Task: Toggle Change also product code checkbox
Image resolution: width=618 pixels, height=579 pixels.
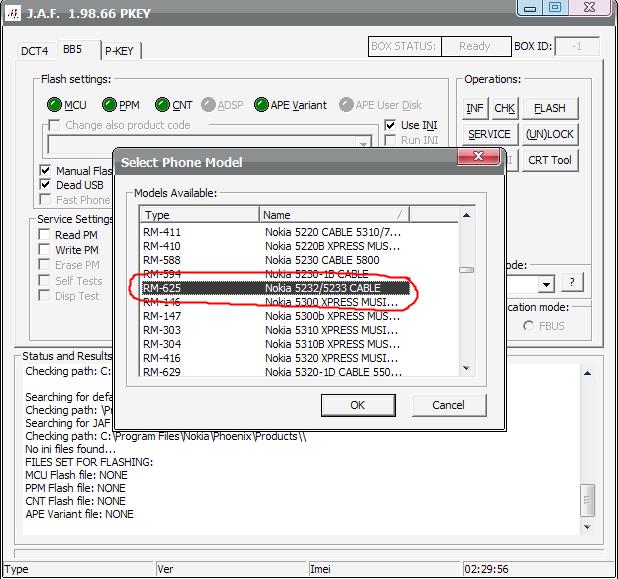Action: 54,125
